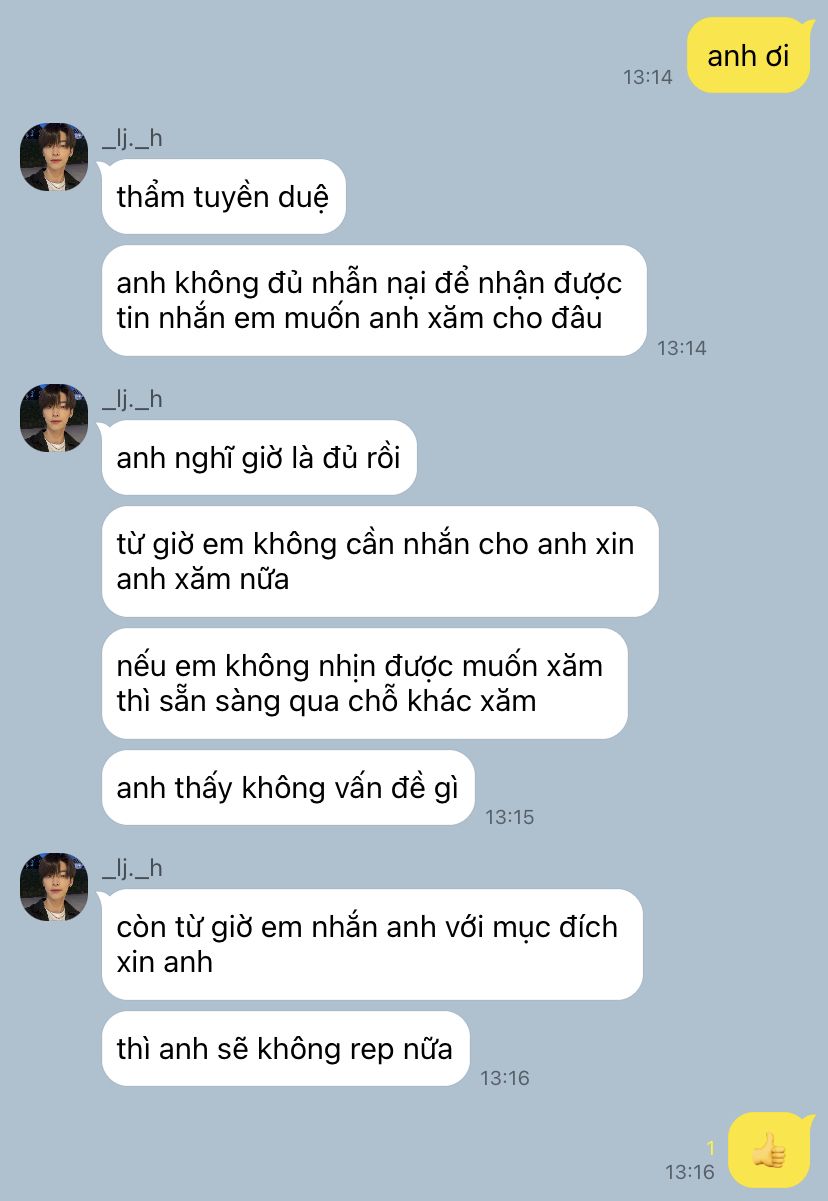Open third _lj._h profile avatar
This screenshot has width=828, height=1201.
54,887
